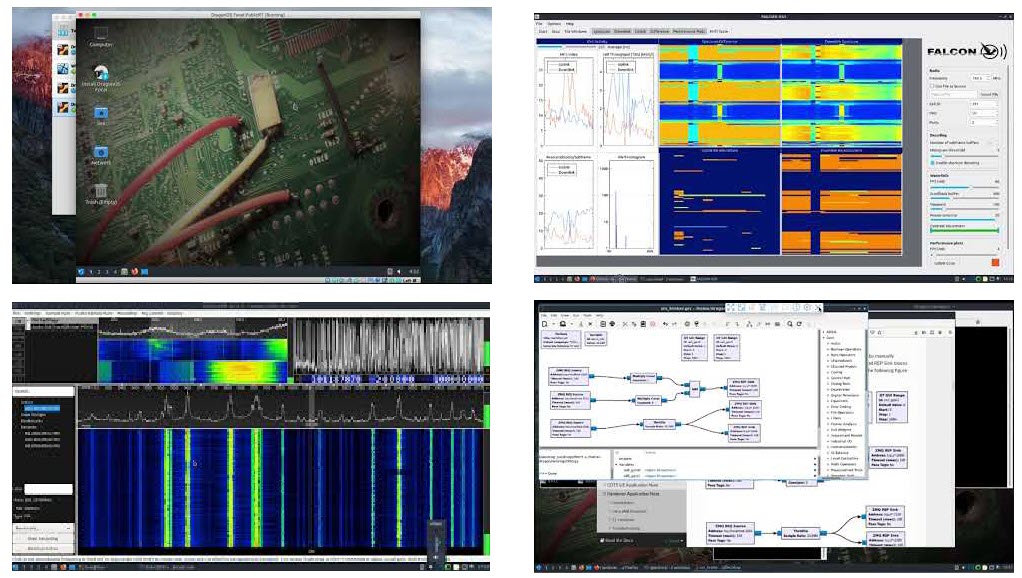Open the Edit menu in GNU Radio Companion

click(554, 315)
